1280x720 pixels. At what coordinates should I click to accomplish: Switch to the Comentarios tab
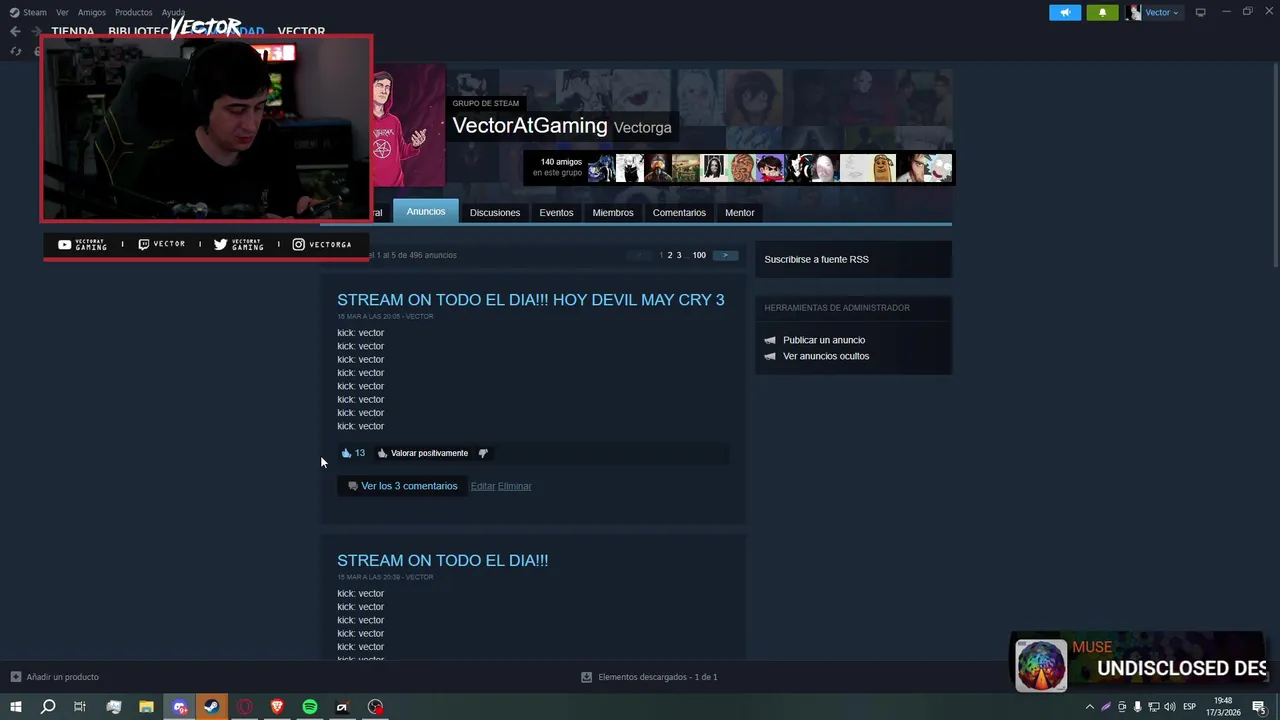tap(679, 212)
